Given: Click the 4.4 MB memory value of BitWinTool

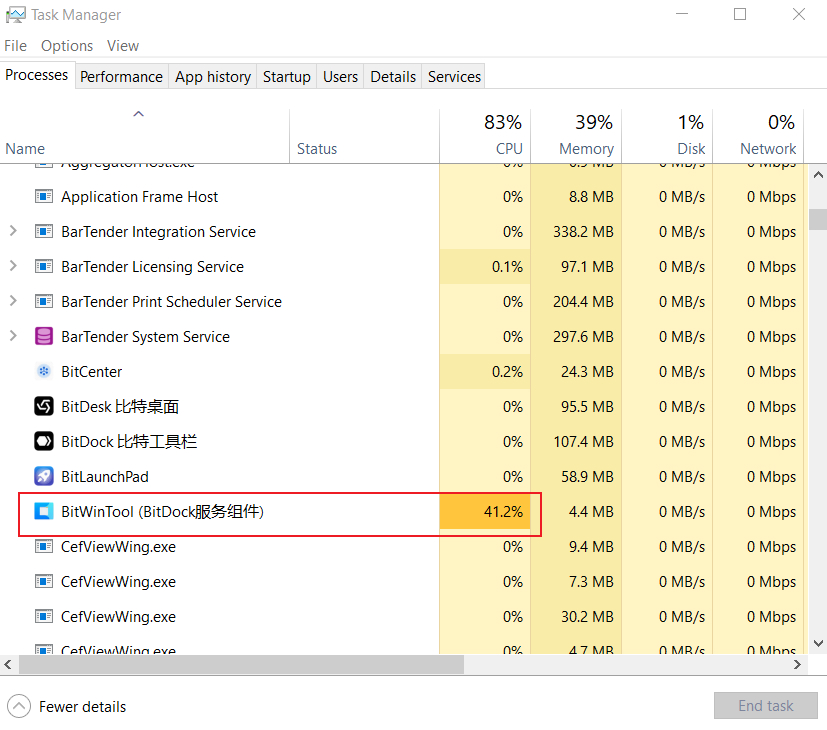Looking at the screenshot, I should point(591,512).
